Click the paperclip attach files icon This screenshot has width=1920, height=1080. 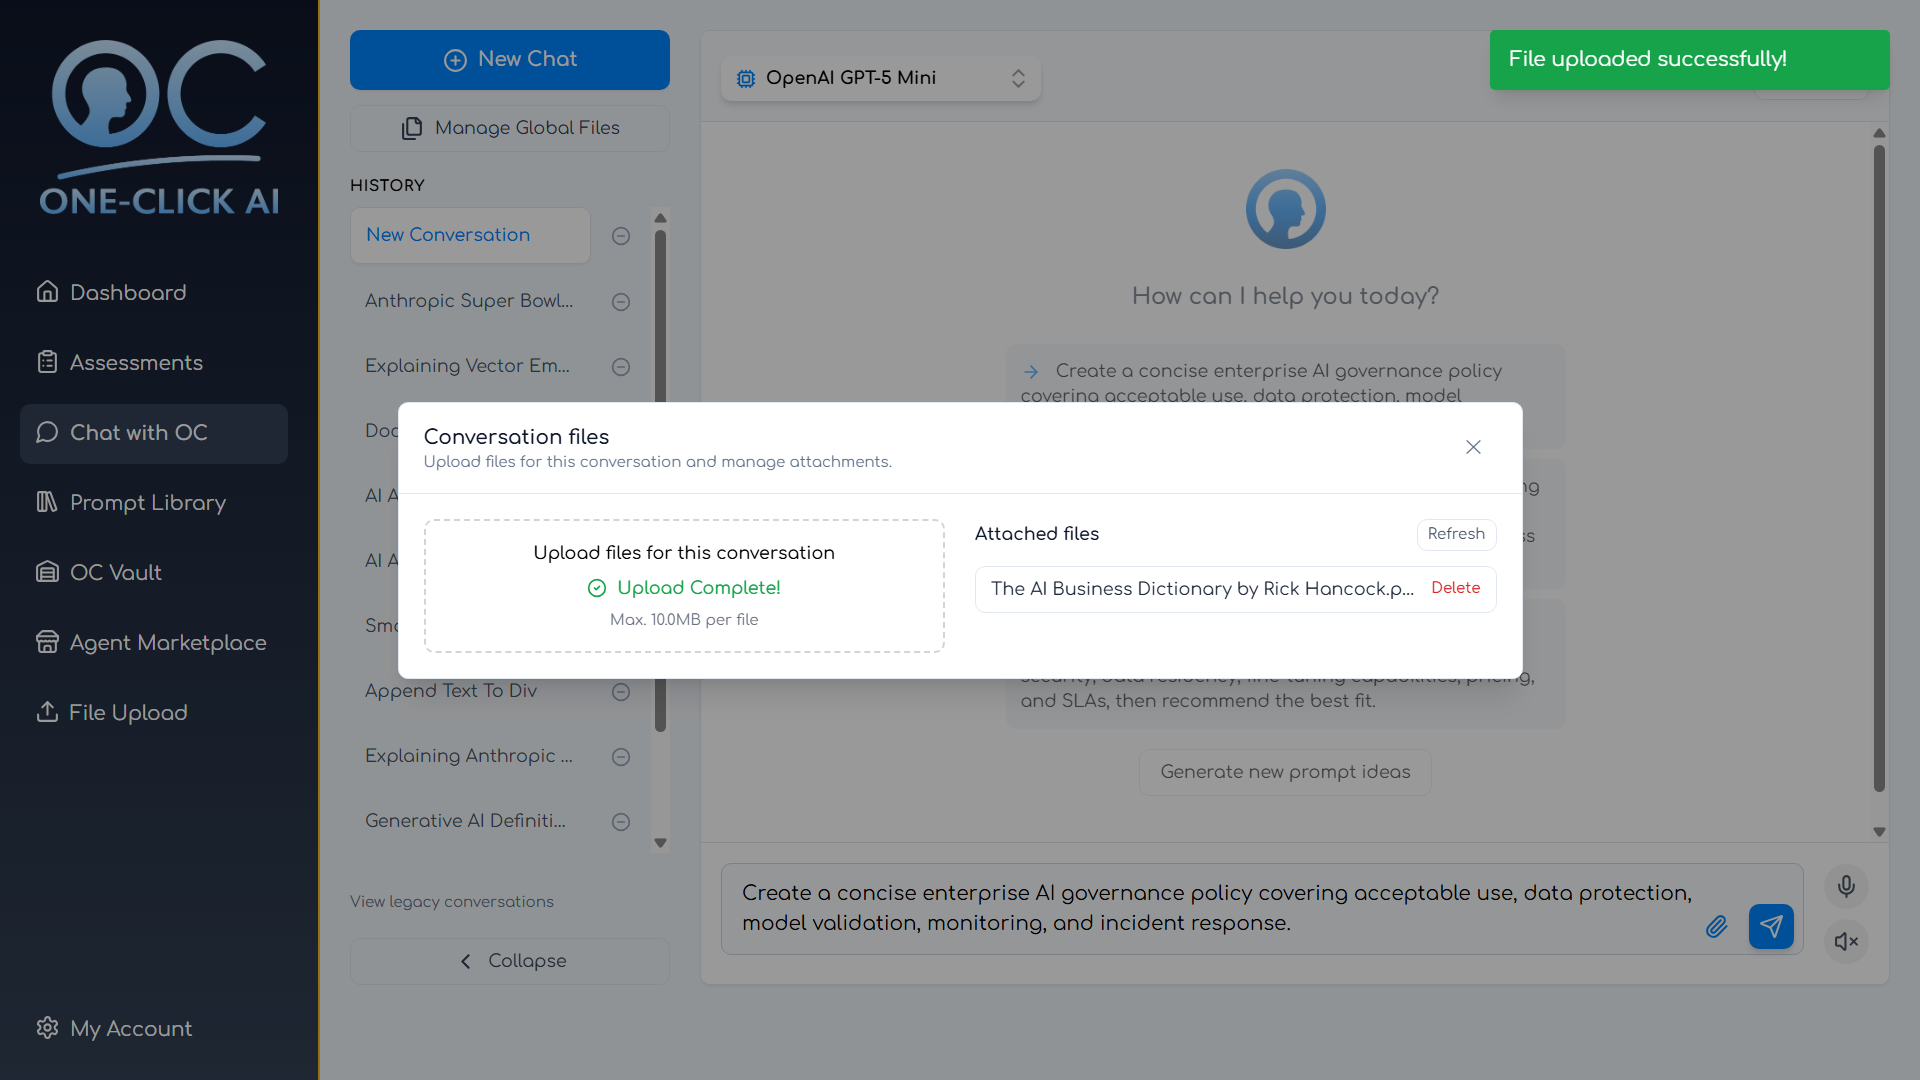point(1716,927)
